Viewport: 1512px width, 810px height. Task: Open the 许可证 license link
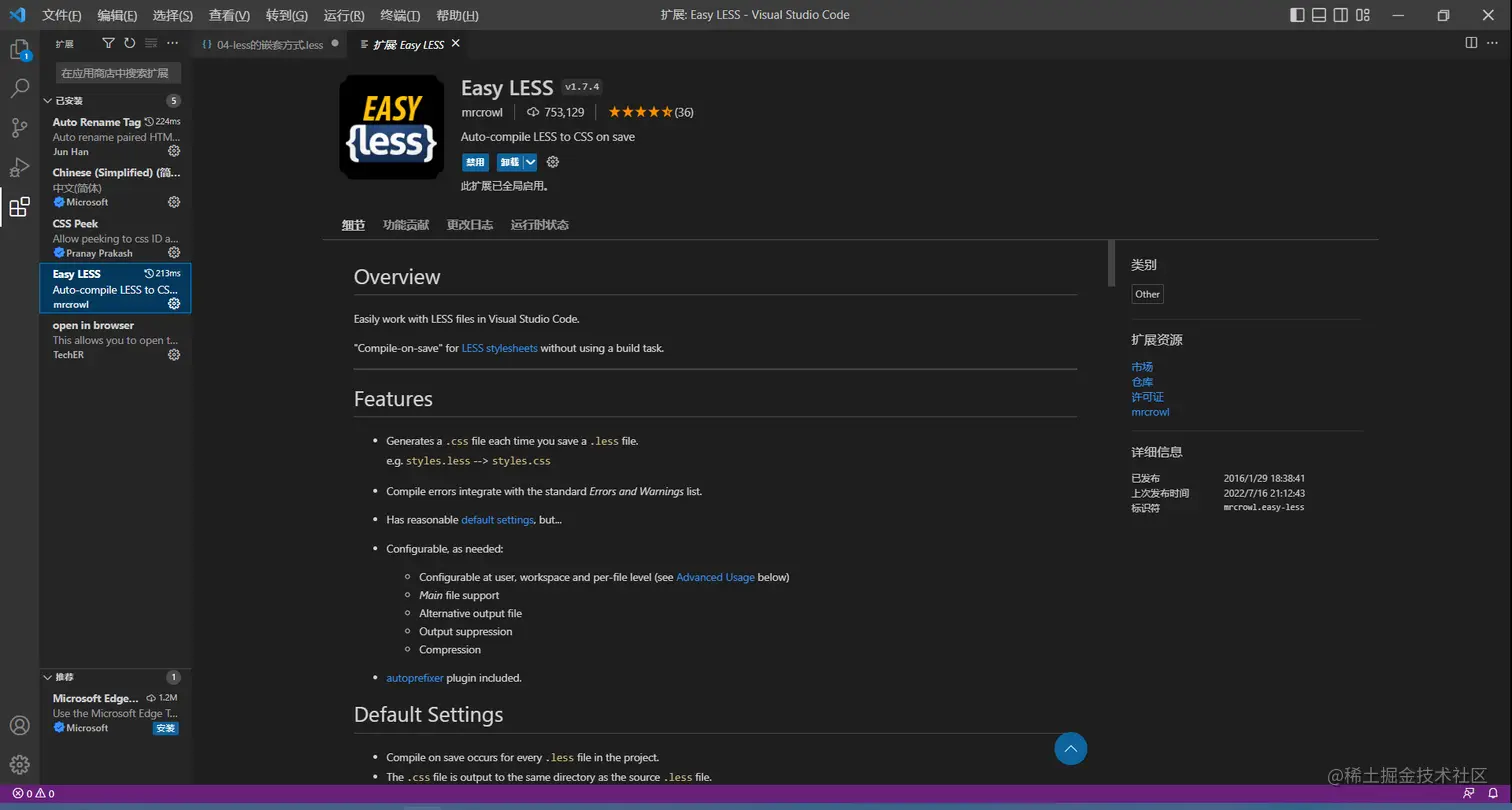(1147, 397)
